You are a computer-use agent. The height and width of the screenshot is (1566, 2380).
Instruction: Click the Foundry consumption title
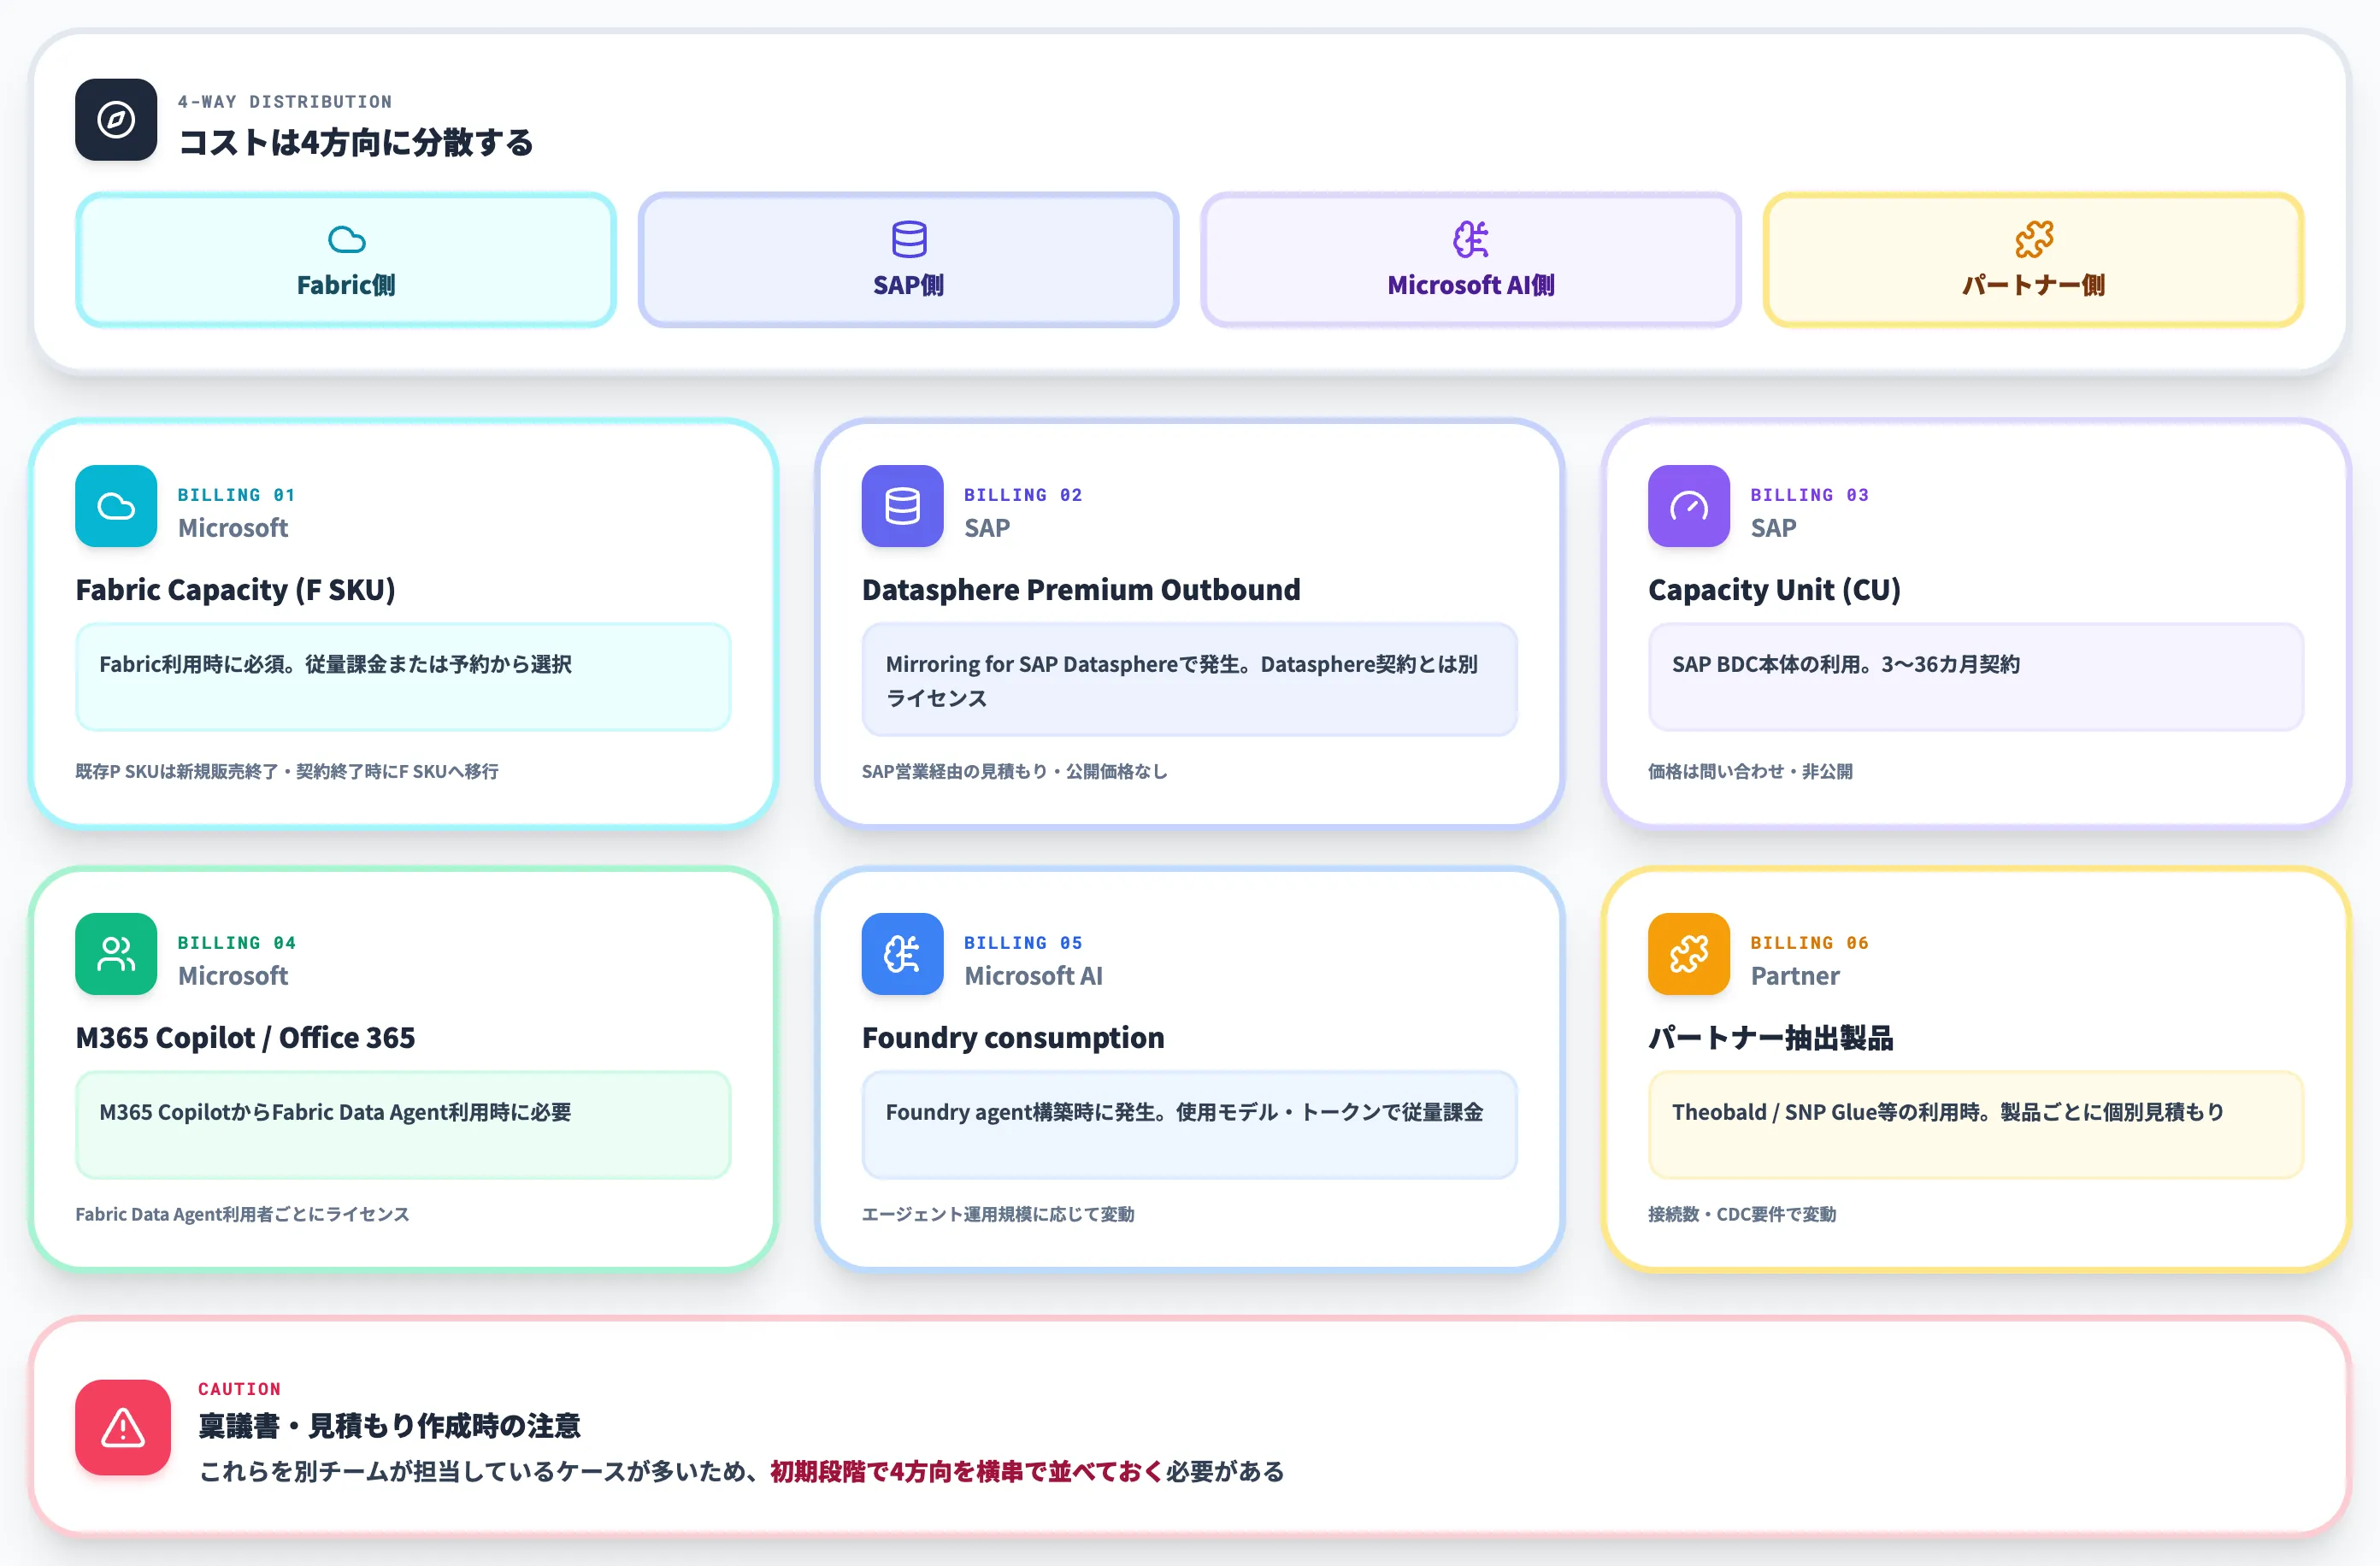[1013, 1038]
